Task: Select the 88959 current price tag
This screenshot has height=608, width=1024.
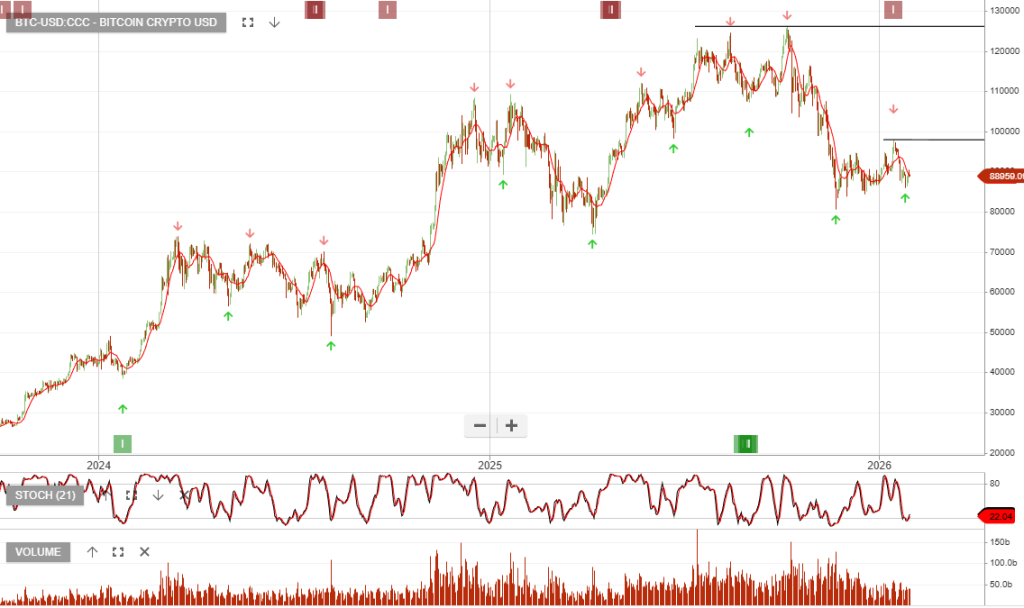Action: [1001, 176]
